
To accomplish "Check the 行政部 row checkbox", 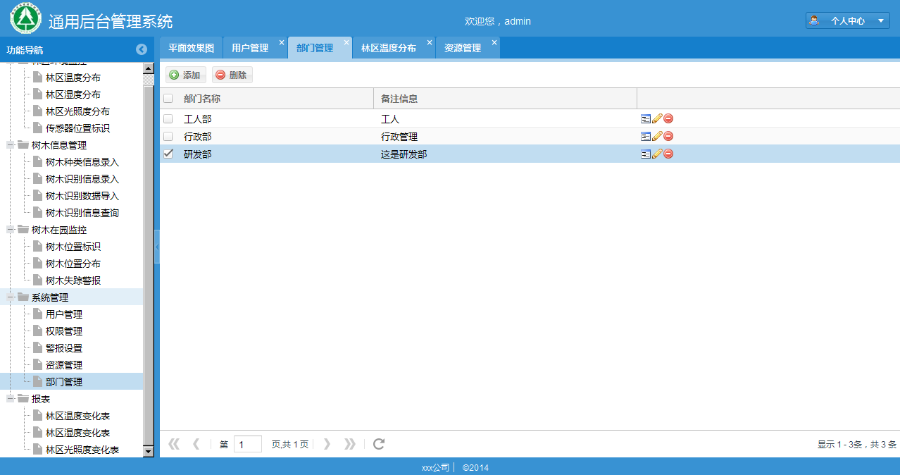I will click(168, 137).
